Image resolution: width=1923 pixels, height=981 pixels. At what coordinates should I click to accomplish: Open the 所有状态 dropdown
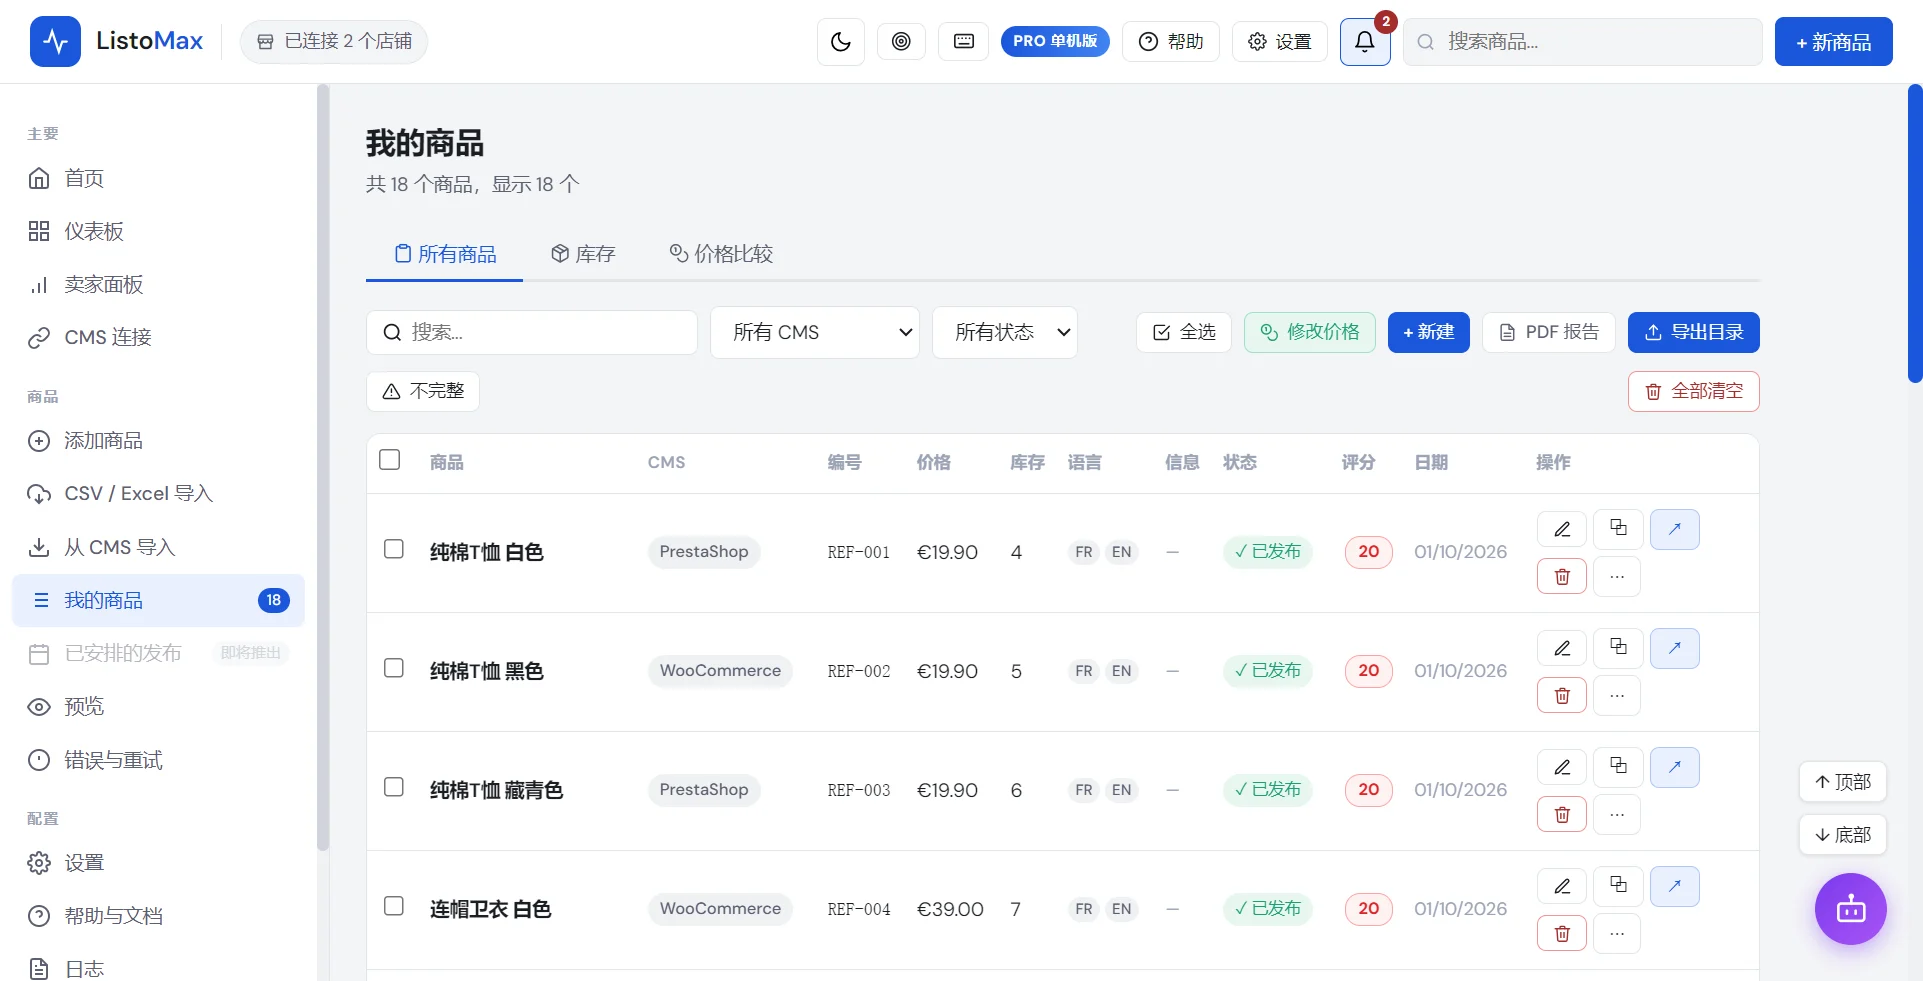(x=1005, y=332)
